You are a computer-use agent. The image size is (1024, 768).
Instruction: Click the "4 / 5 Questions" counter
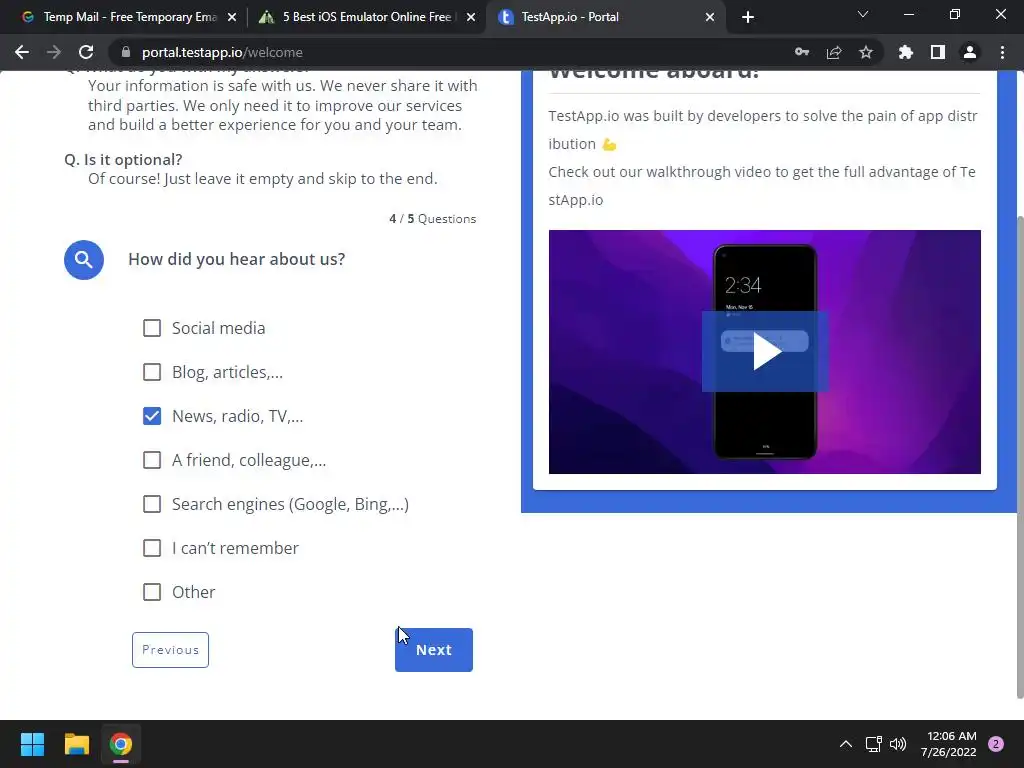[x=433, y=219]
